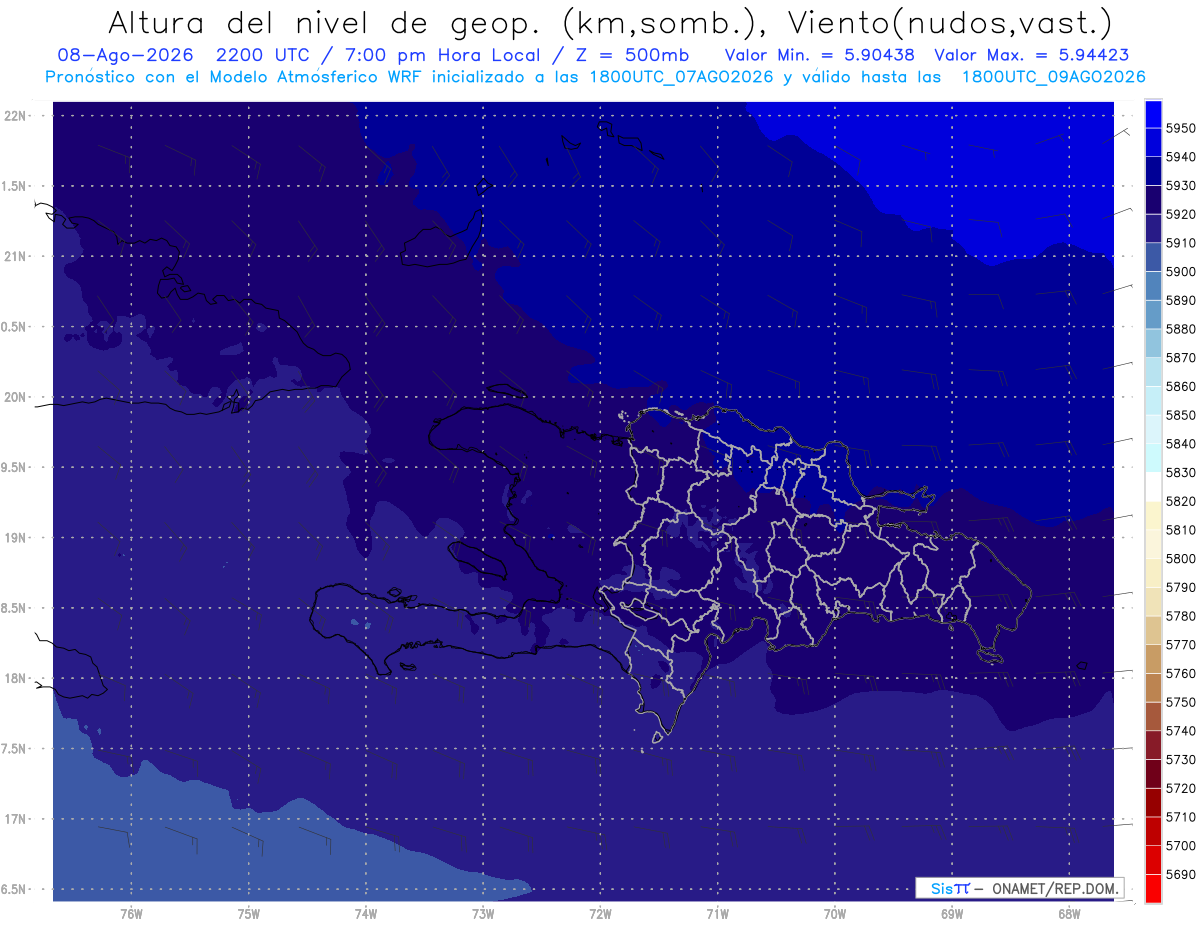Click the 73W longitude axis label

(x=483, y=914)
